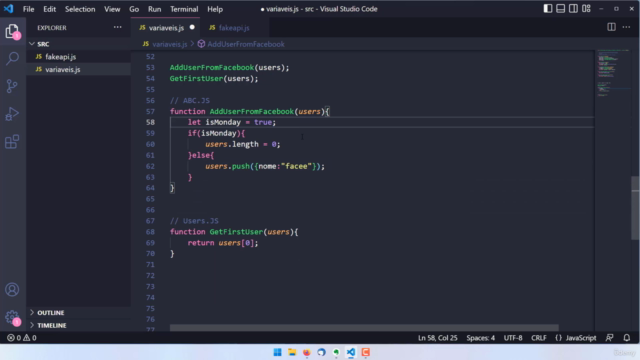640x360 pixels.
Task: Click 'true' on line 58
Action: [263, 122]
